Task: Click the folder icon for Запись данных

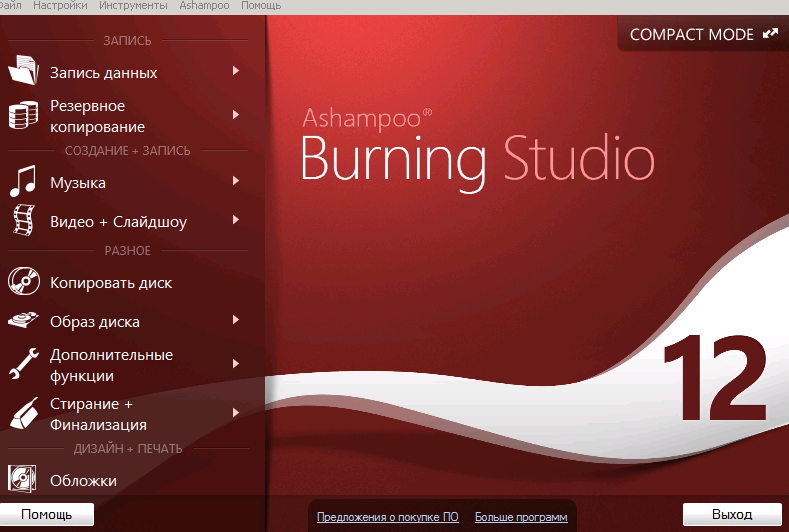Action: point(23,70)
